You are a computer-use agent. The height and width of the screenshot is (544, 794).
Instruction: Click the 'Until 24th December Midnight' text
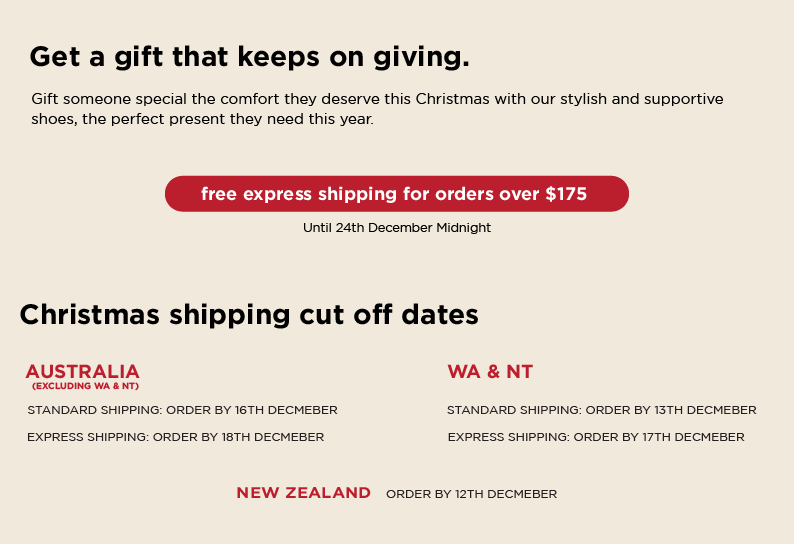[396, 228]
